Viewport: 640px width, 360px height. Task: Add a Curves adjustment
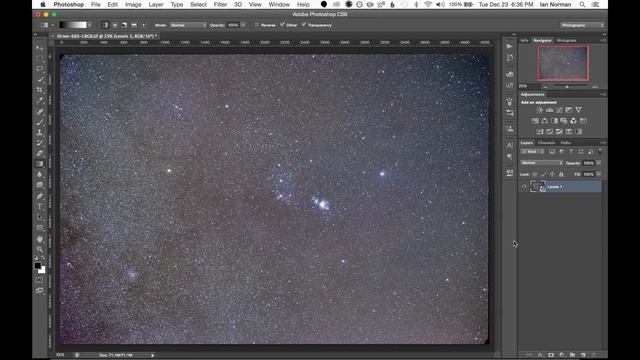[x=559, y=110]
